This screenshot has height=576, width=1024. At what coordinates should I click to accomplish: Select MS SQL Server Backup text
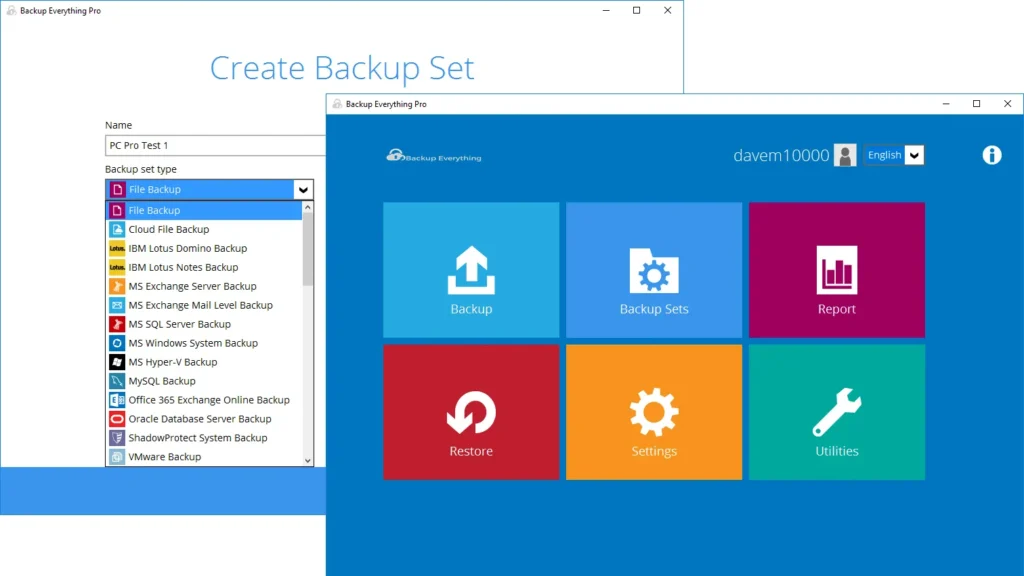pyautogui.click(x=180, y=324)
